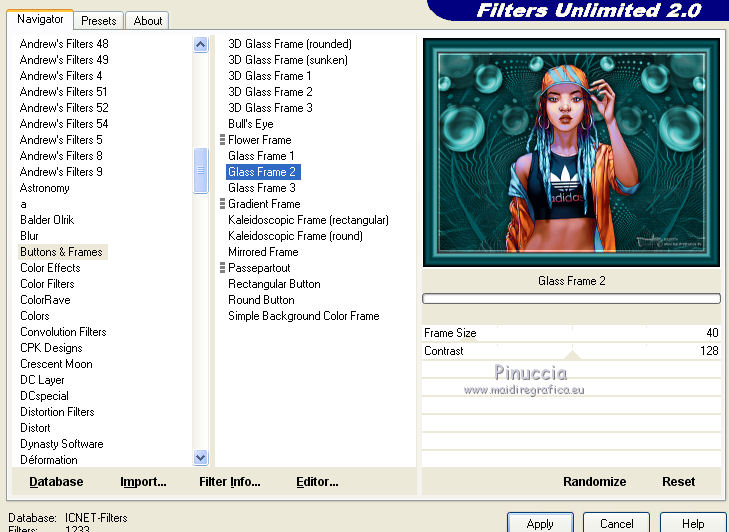Select the Balder Olrik category

point(47,220)
